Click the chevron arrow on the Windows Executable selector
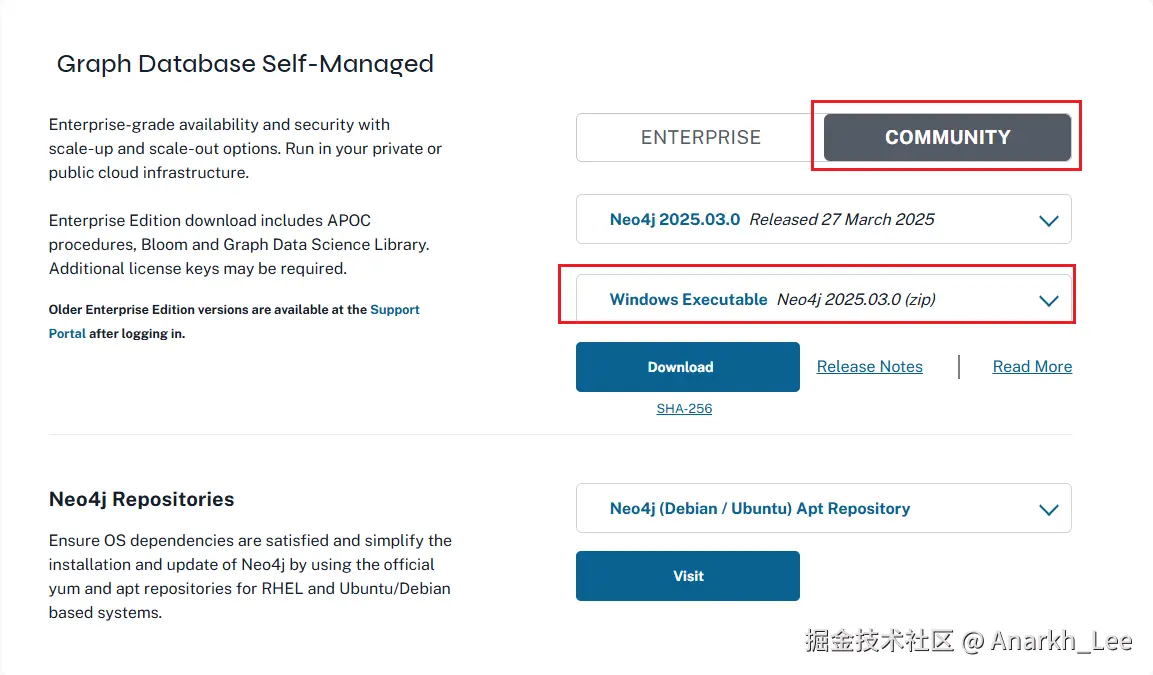Screen dimensions: 1153x675 [x=1048, y=300]
